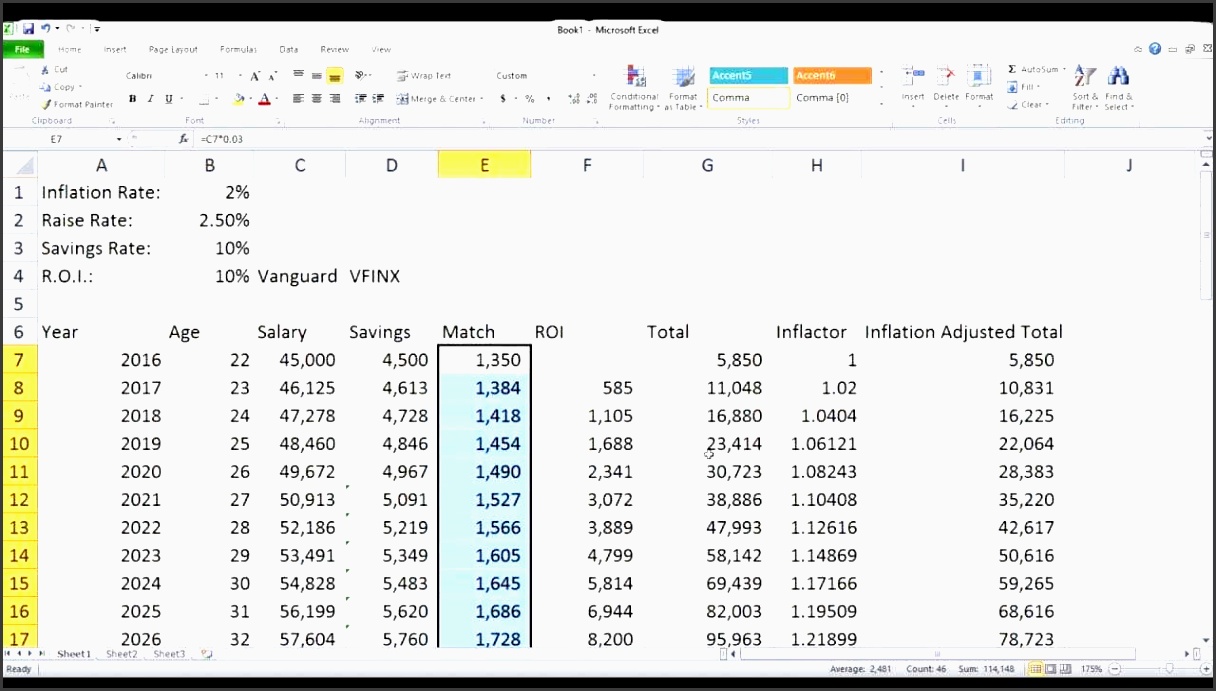Screen dimensions: 1216x691
Task: Increase the font size
Action: pos(255,76)
